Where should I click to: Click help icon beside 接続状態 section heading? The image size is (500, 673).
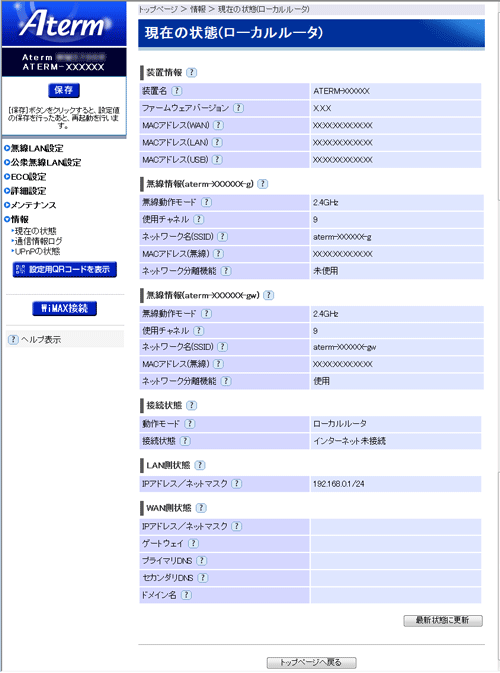click(x=192, y=405)
